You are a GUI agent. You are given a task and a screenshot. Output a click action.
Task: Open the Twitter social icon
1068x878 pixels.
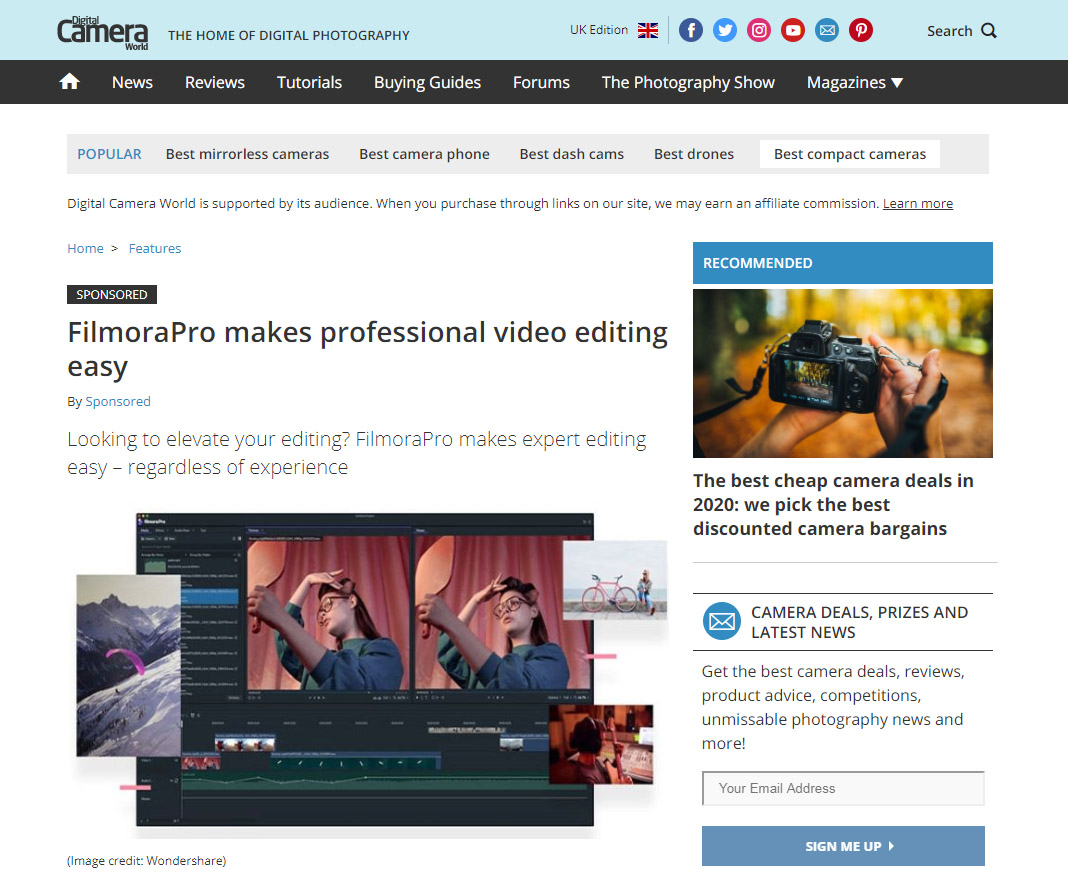coord(725,31)
